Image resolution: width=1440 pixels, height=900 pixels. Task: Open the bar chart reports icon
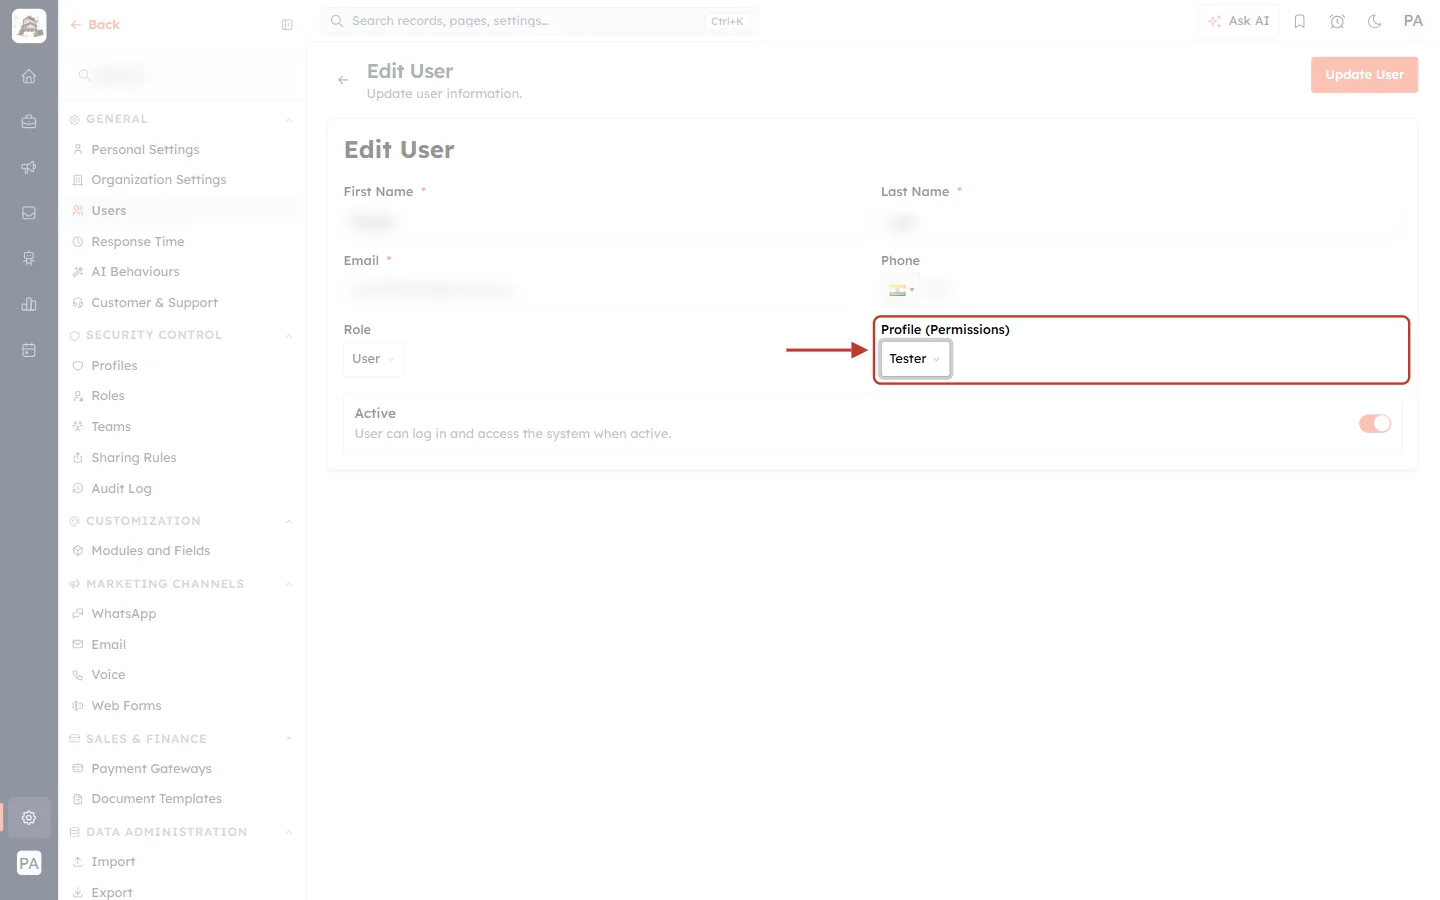coord(29,304)
